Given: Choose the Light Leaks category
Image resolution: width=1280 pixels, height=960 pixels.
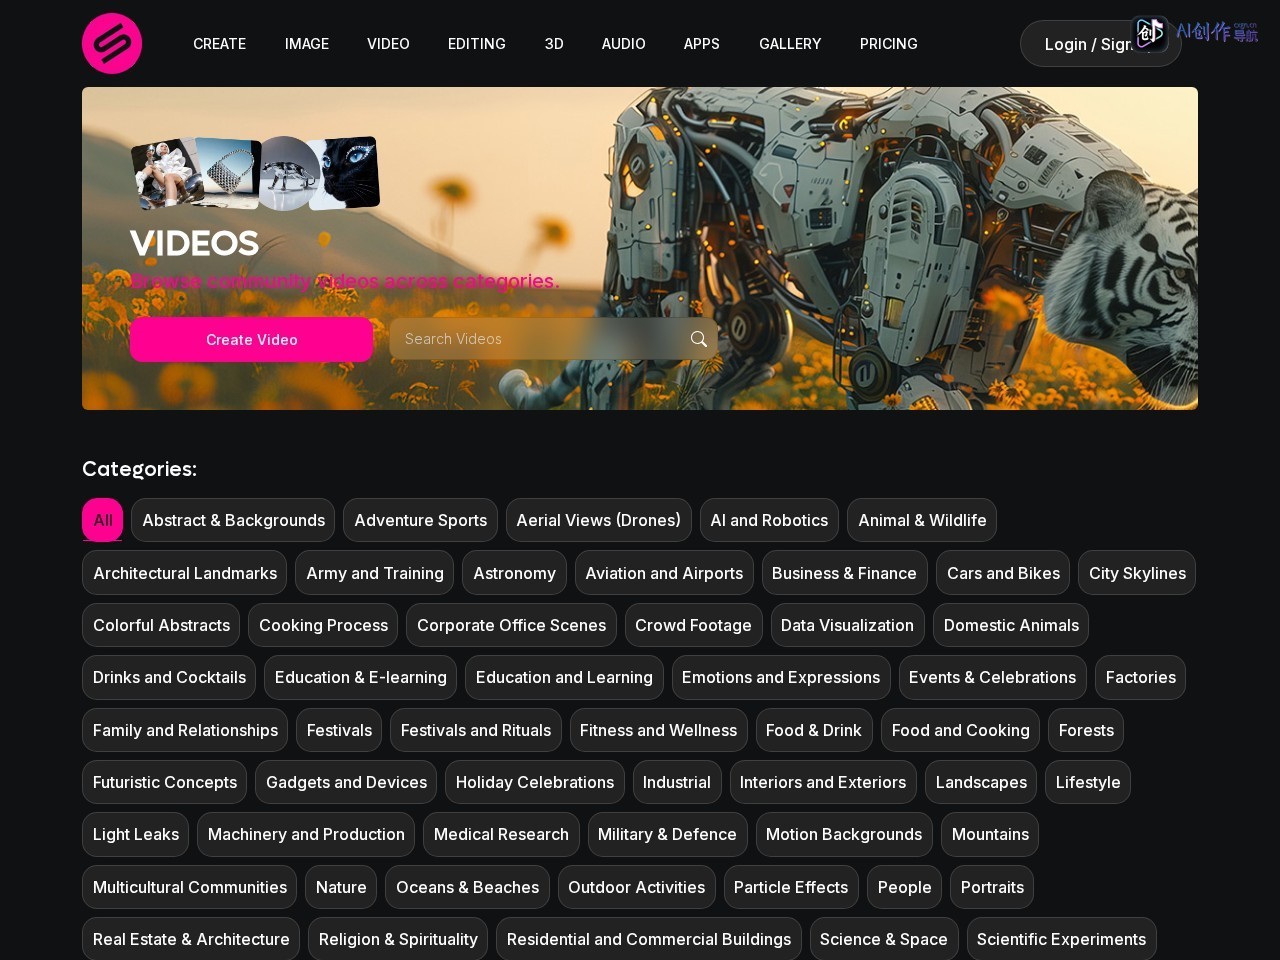Looking at the screenshot, I should click(x=136, y=834).
